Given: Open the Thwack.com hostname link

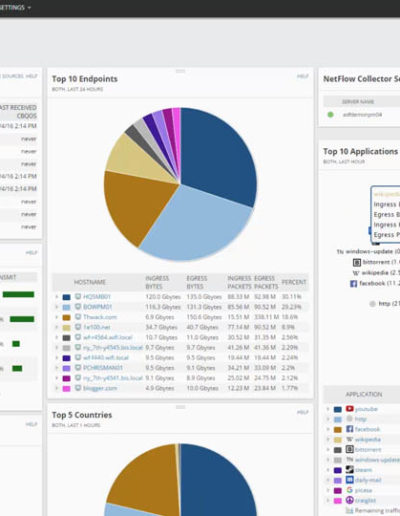Looking at the screenshot, I should pyautogui.click(x=100, y=317).
